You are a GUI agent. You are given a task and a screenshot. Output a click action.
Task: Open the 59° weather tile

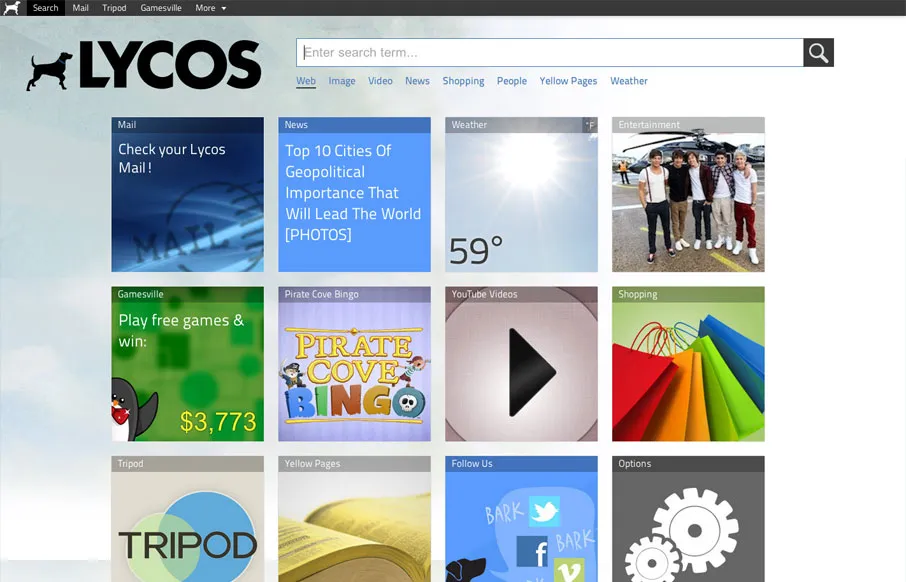click(521, 194)
